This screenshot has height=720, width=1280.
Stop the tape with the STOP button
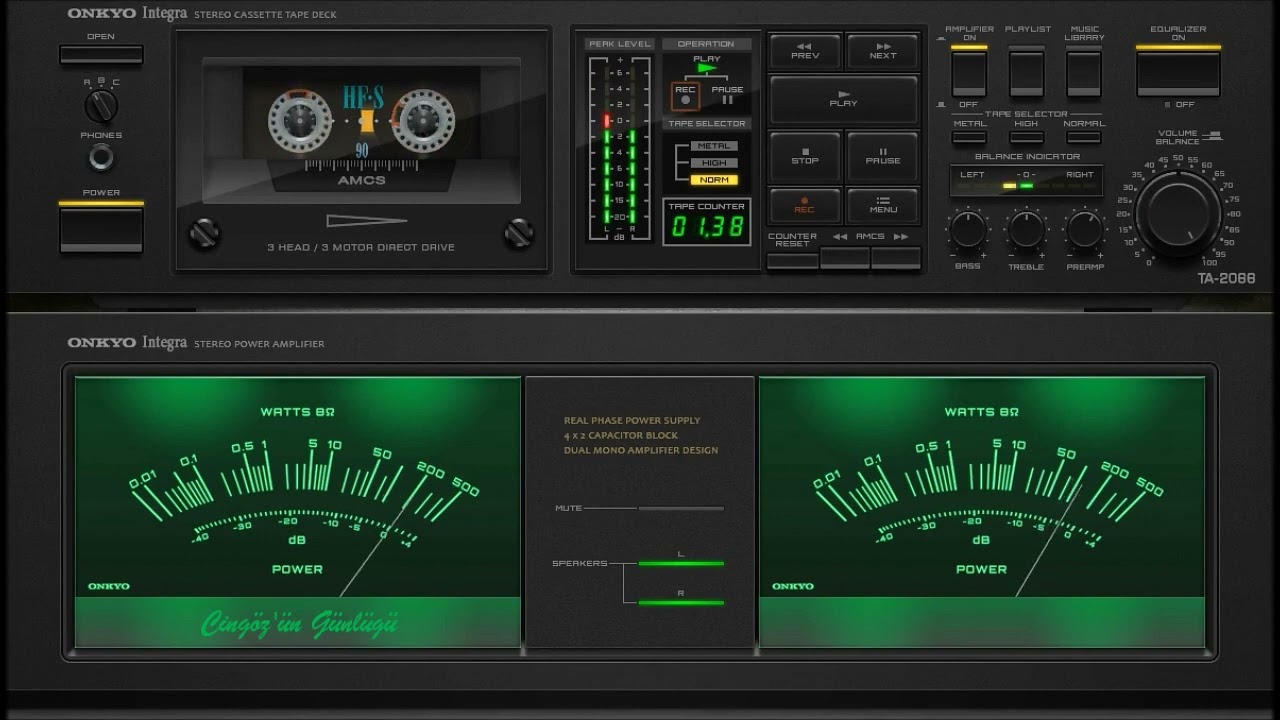805,156
